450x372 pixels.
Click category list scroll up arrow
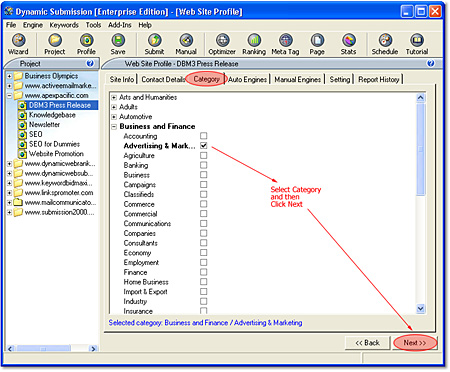coord(421,98)
